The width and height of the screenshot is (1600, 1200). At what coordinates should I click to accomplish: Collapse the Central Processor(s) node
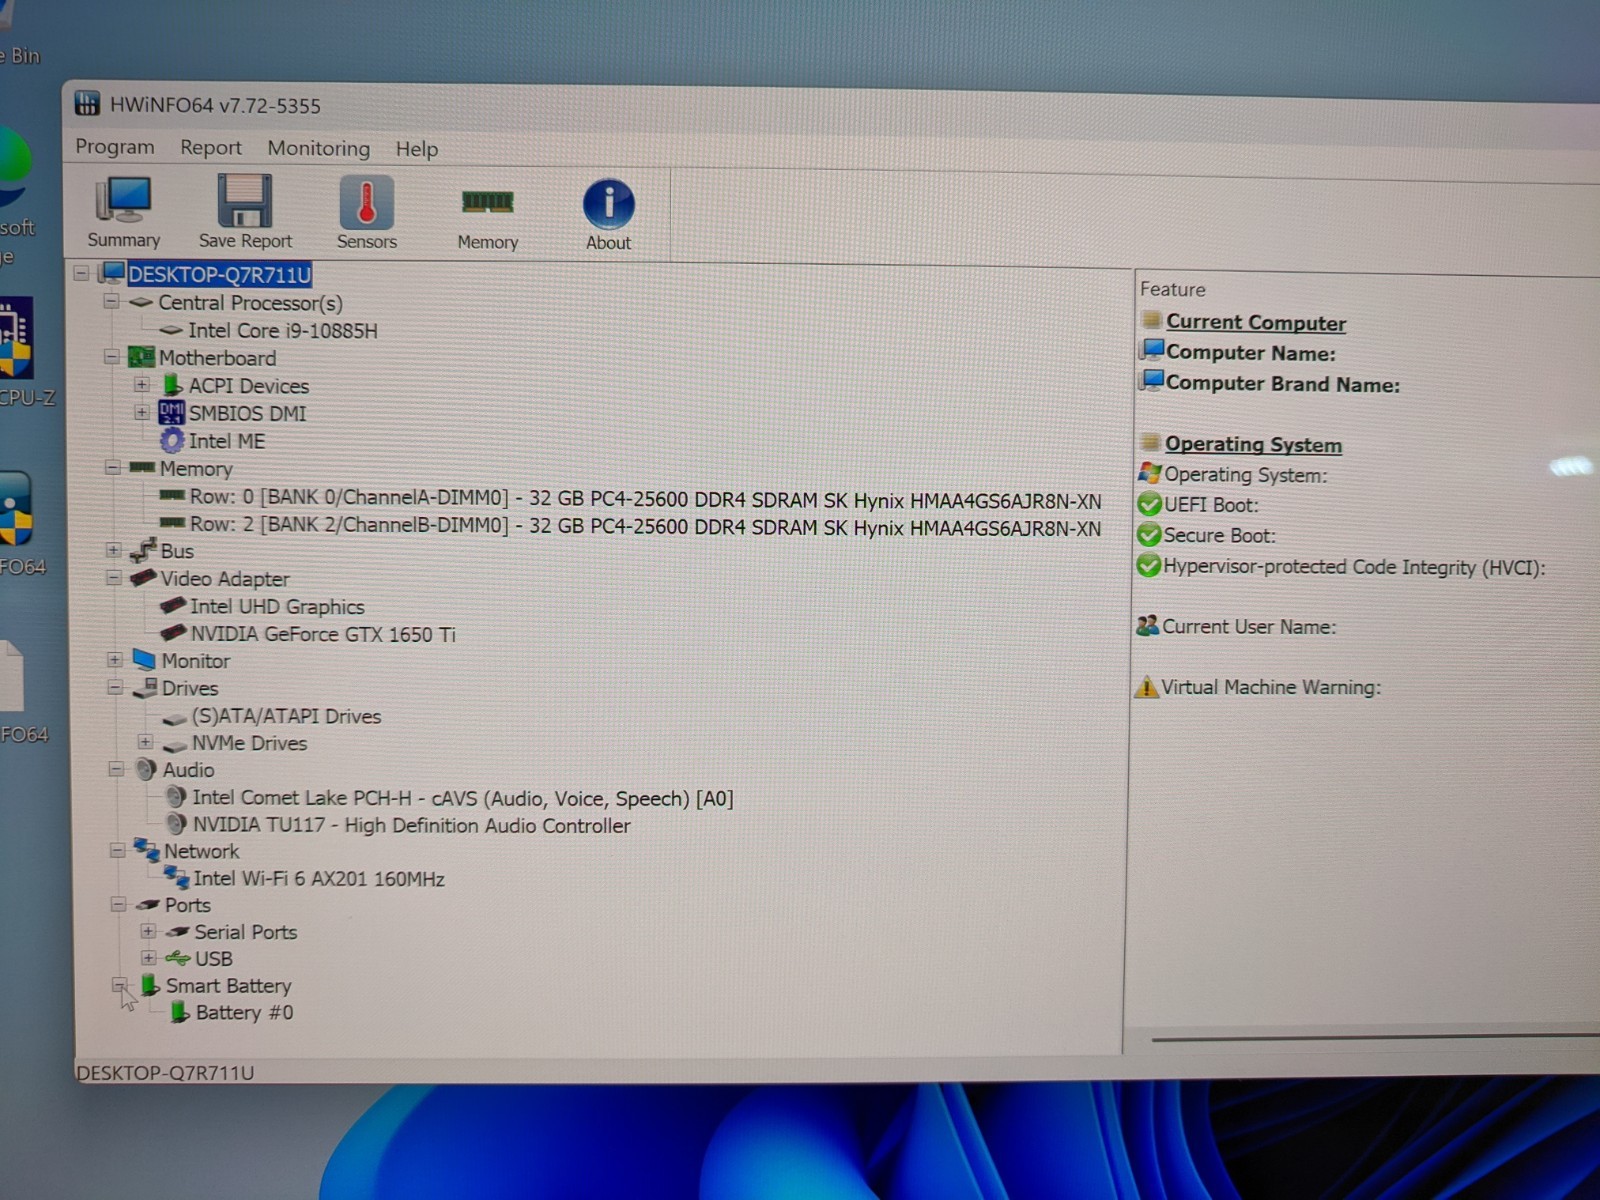point(111,301)
